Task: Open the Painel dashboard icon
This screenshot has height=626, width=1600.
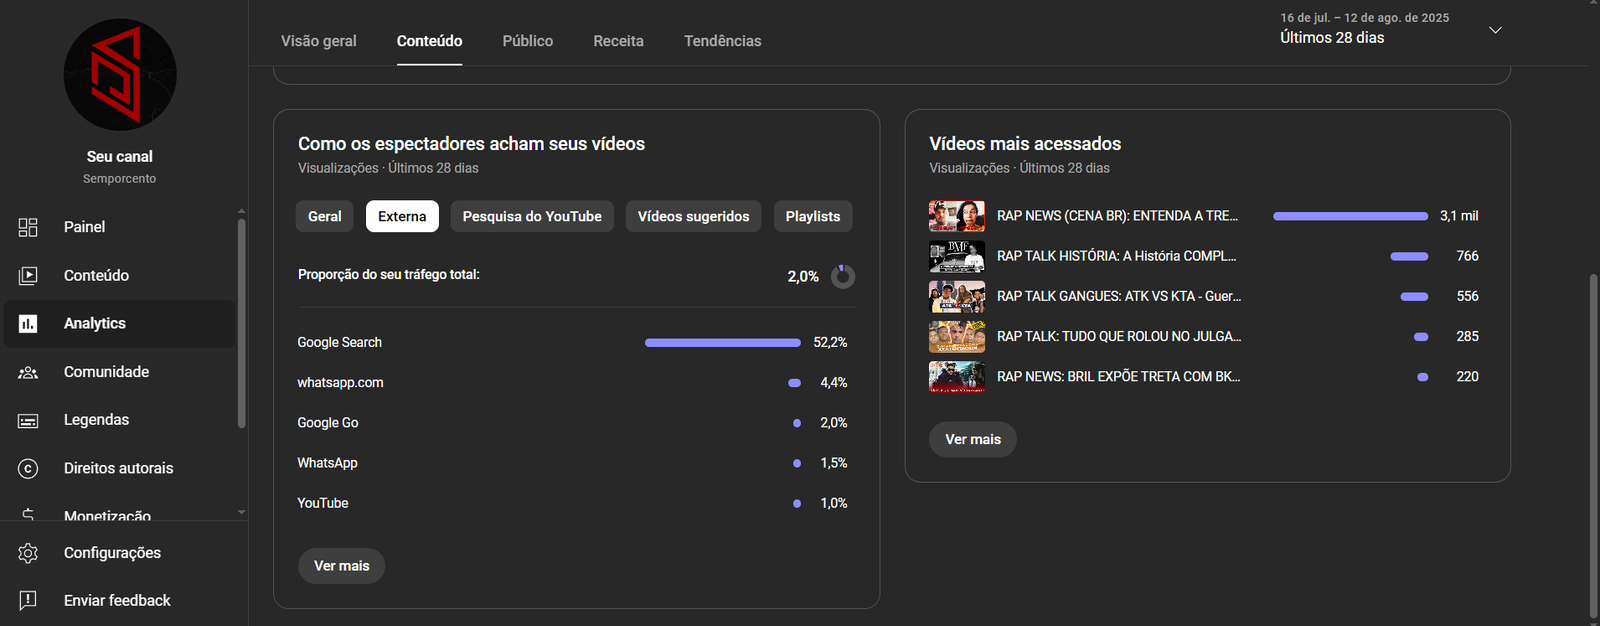Action: tap(28, 227)
